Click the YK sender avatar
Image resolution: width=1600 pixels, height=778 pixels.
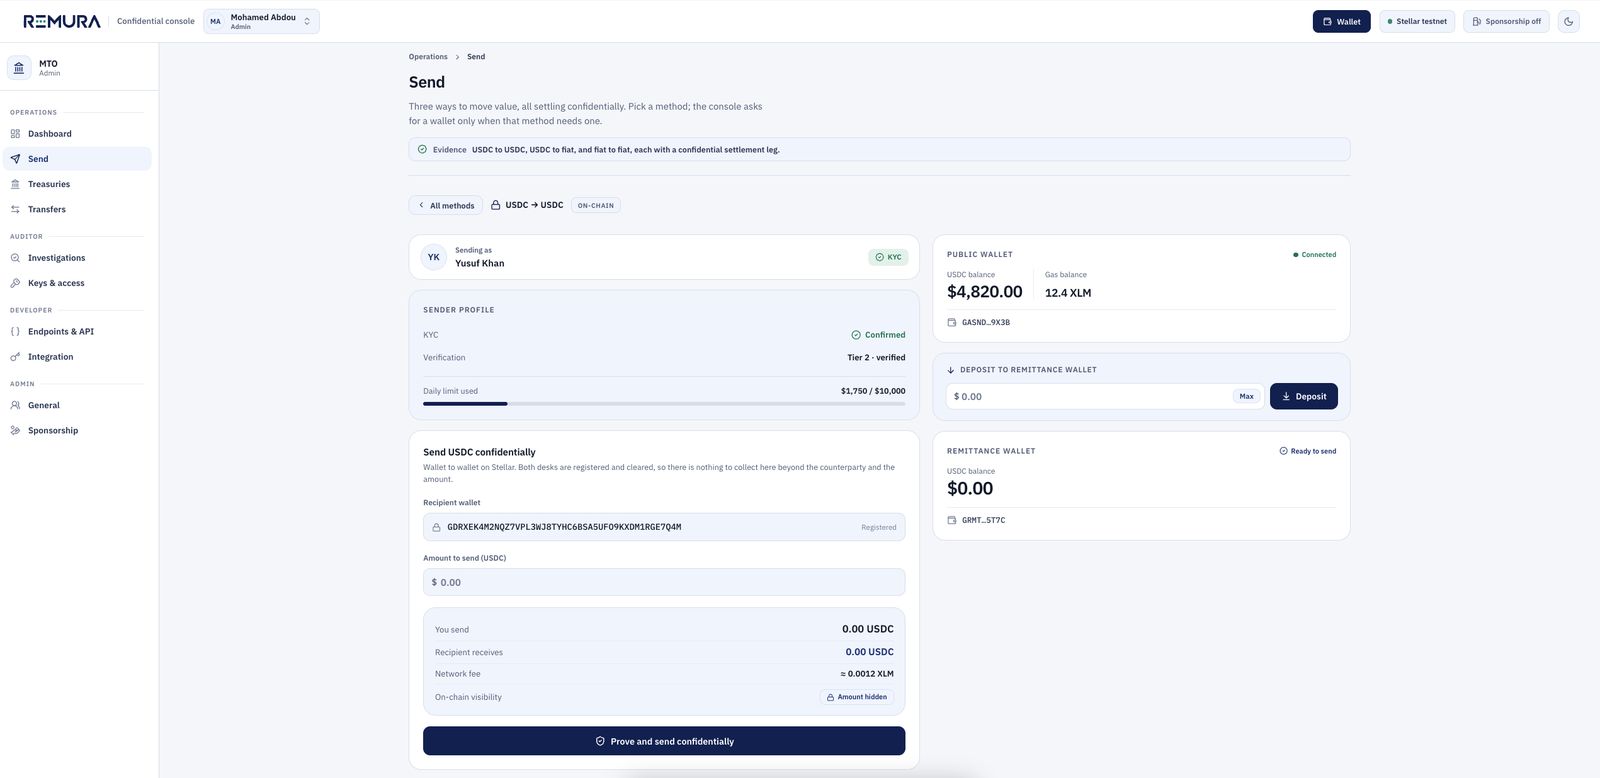click(434, 257)
